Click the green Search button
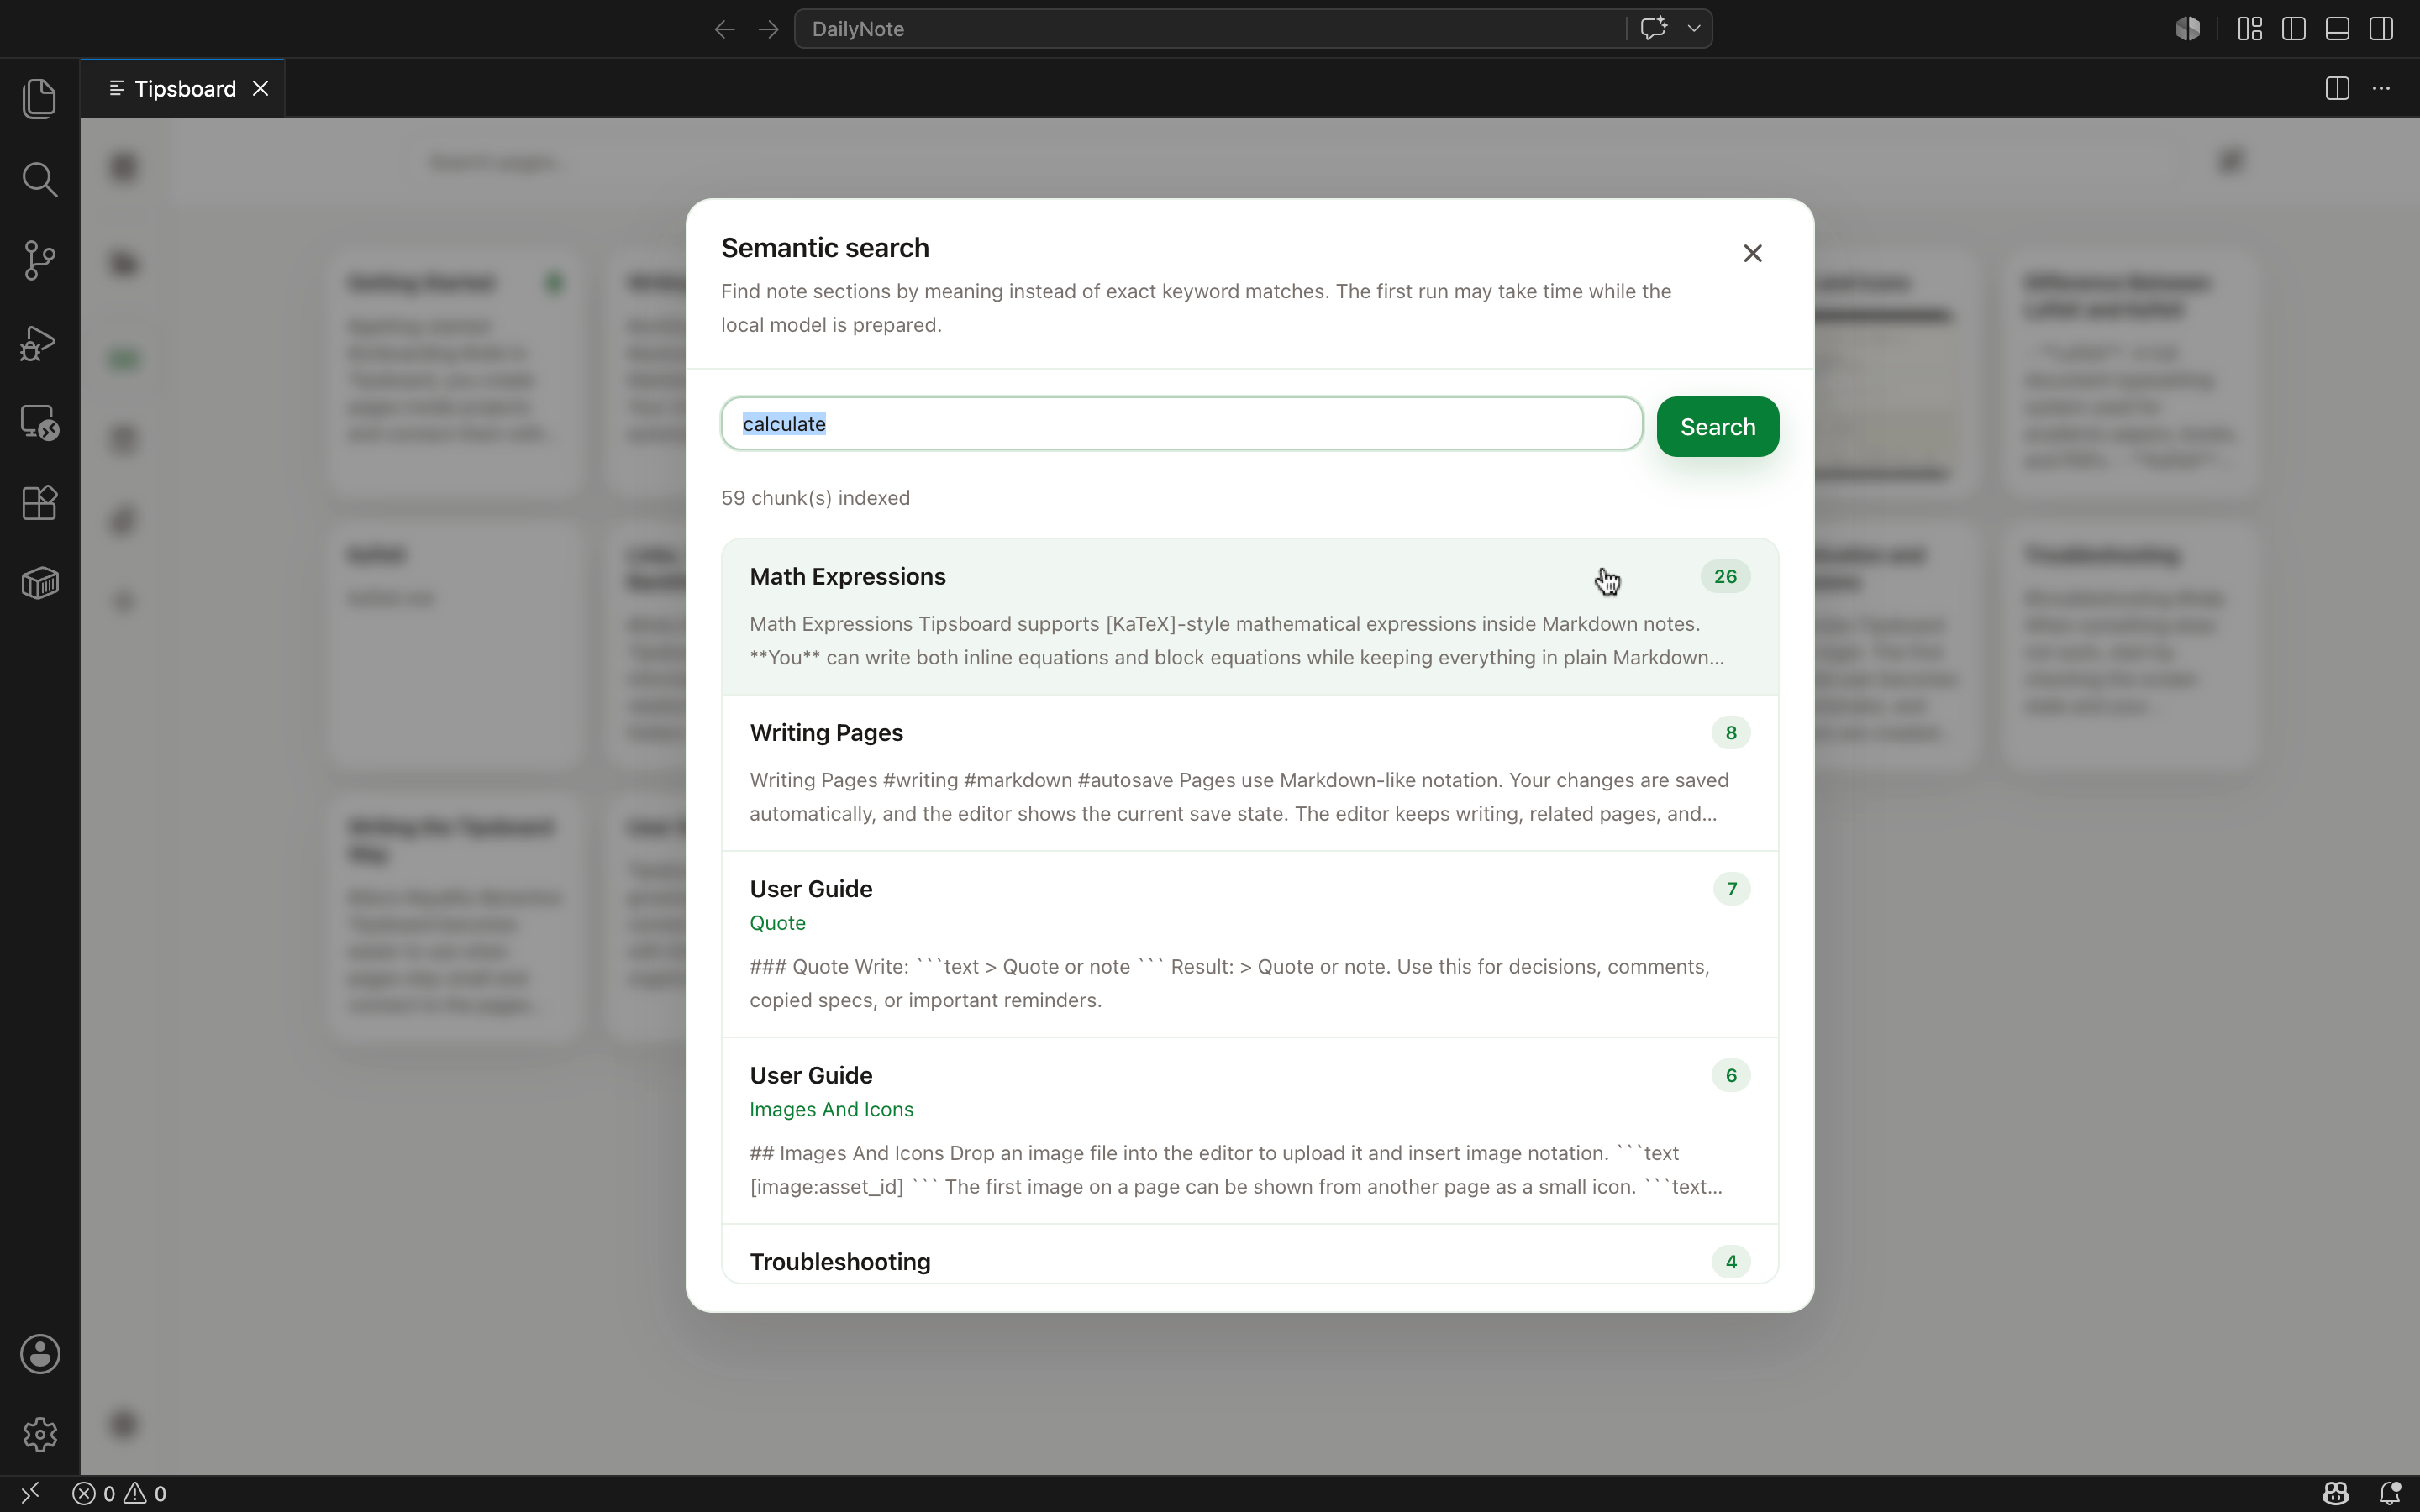The image size is (2420, 1512). (1717, 427)
